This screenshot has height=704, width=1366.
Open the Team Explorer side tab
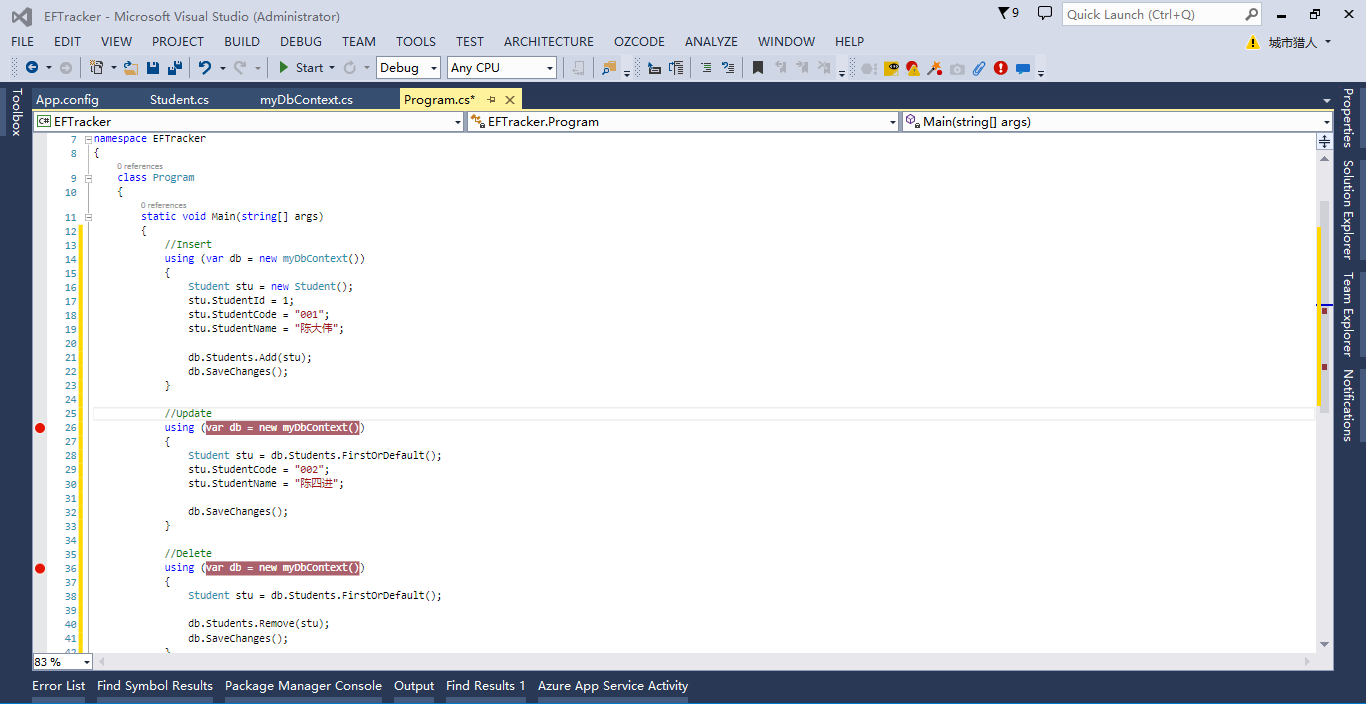(x=1348, y=314)
